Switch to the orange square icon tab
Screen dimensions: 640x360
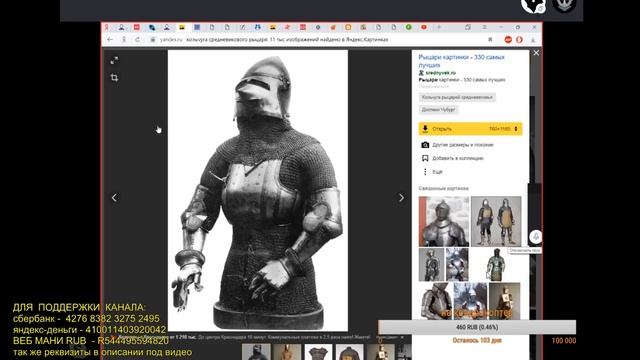[x=348, y=27]
